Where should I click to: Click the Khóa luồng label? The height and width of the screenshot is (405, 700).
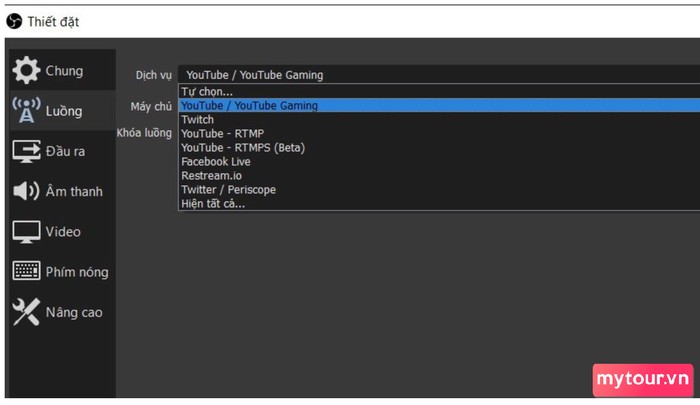point(144,133)
